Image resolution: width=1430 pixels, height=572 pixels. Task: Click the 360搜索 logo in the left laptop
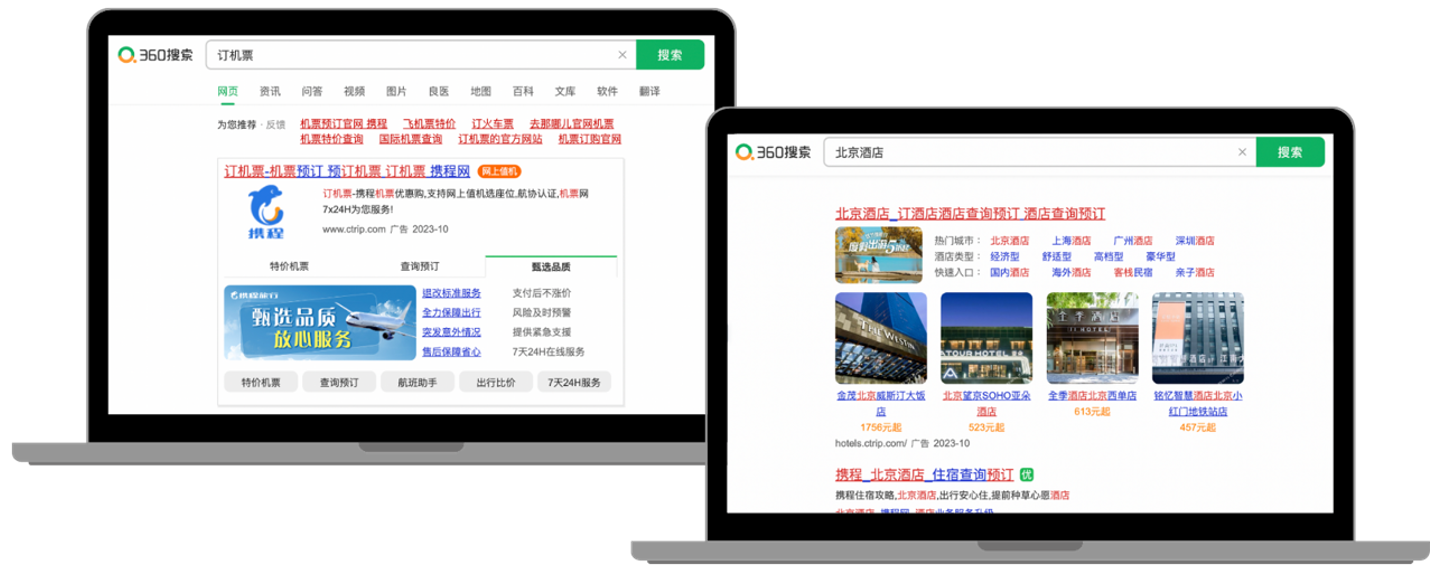tap(155, 55)
